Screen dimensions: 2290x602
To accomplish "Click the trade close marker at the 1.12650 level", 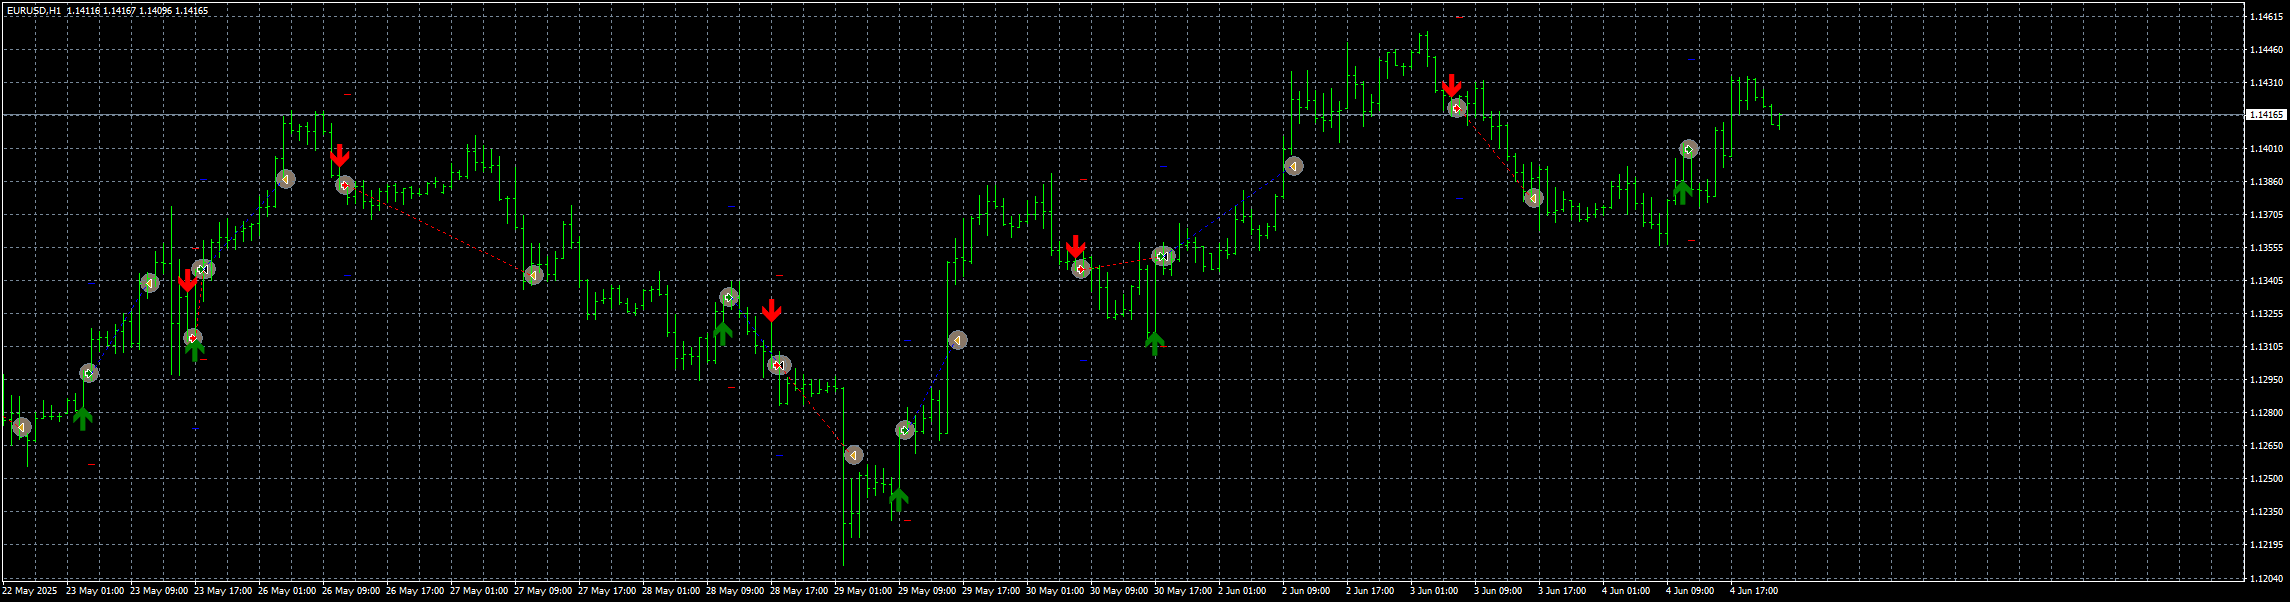I will (853, 455).
